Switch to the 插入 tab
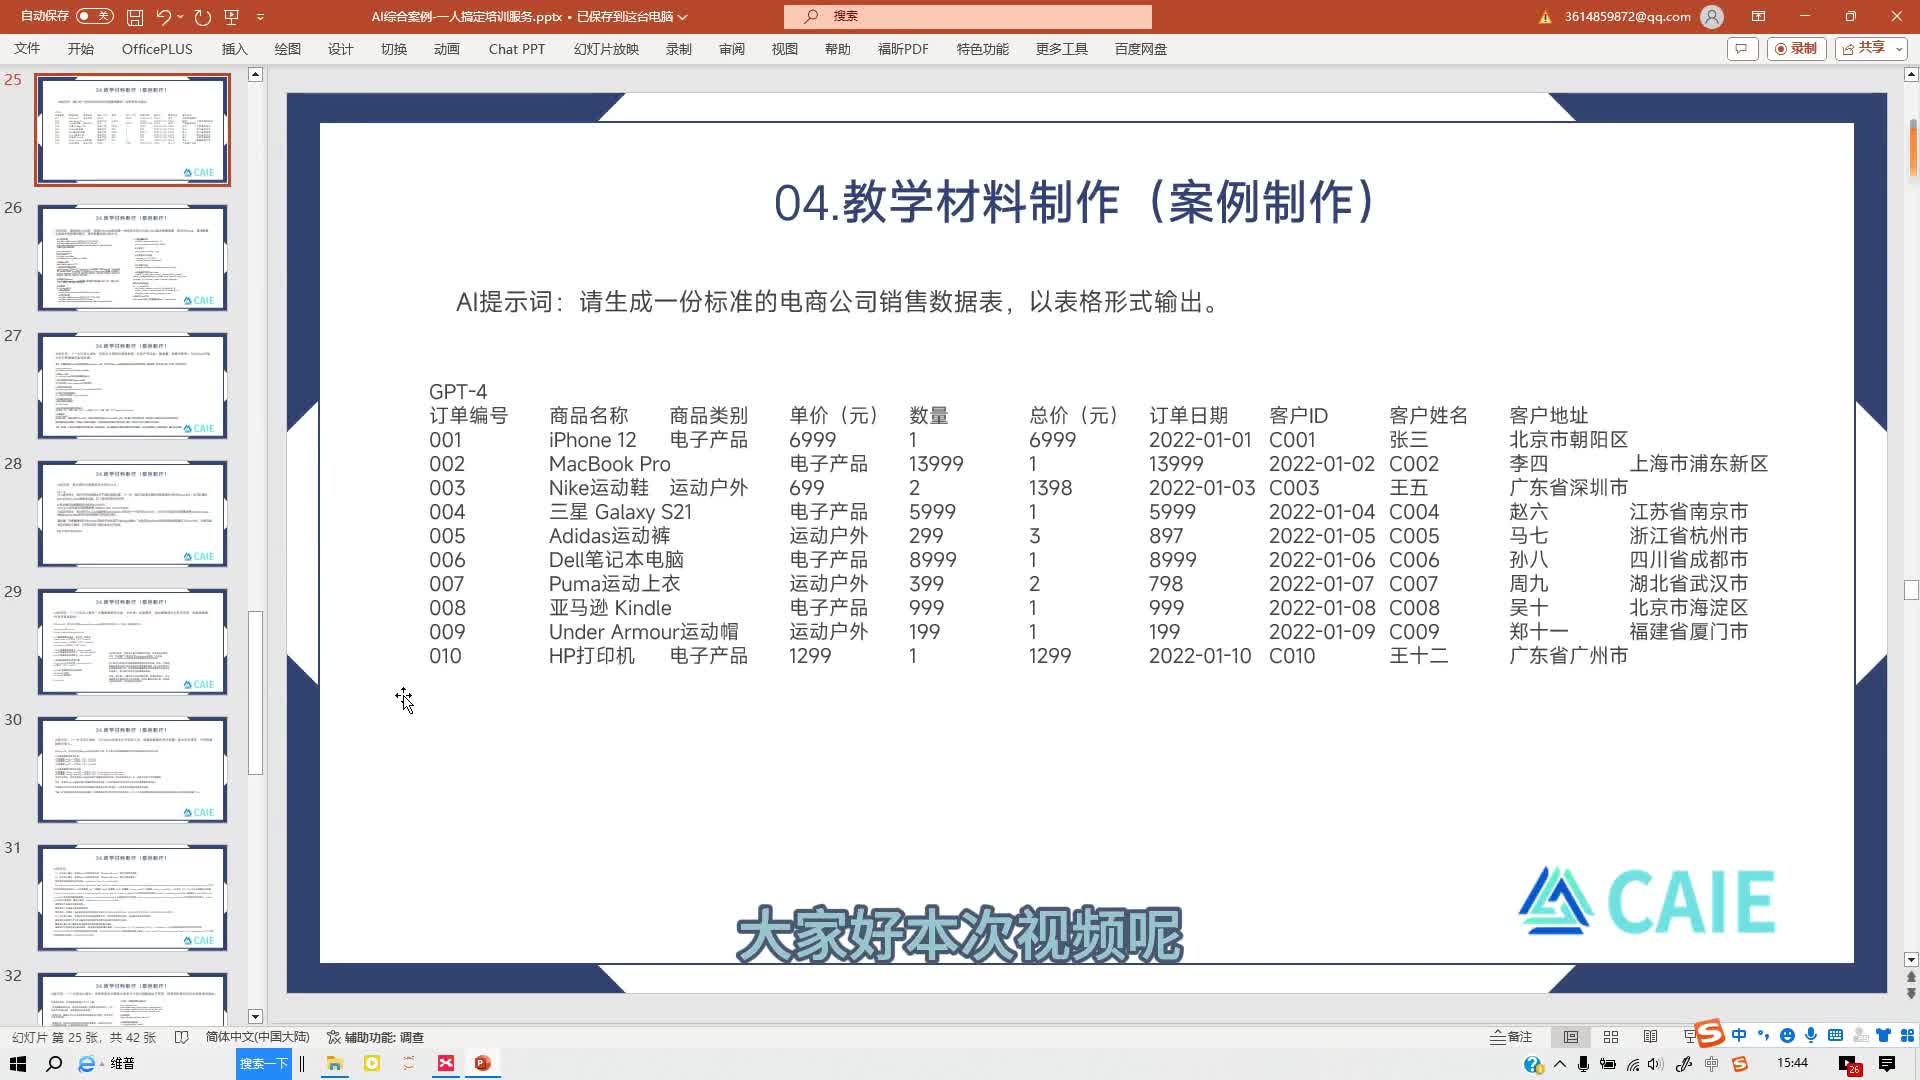The image size is (1920, 1080). [x=234, y=49]
